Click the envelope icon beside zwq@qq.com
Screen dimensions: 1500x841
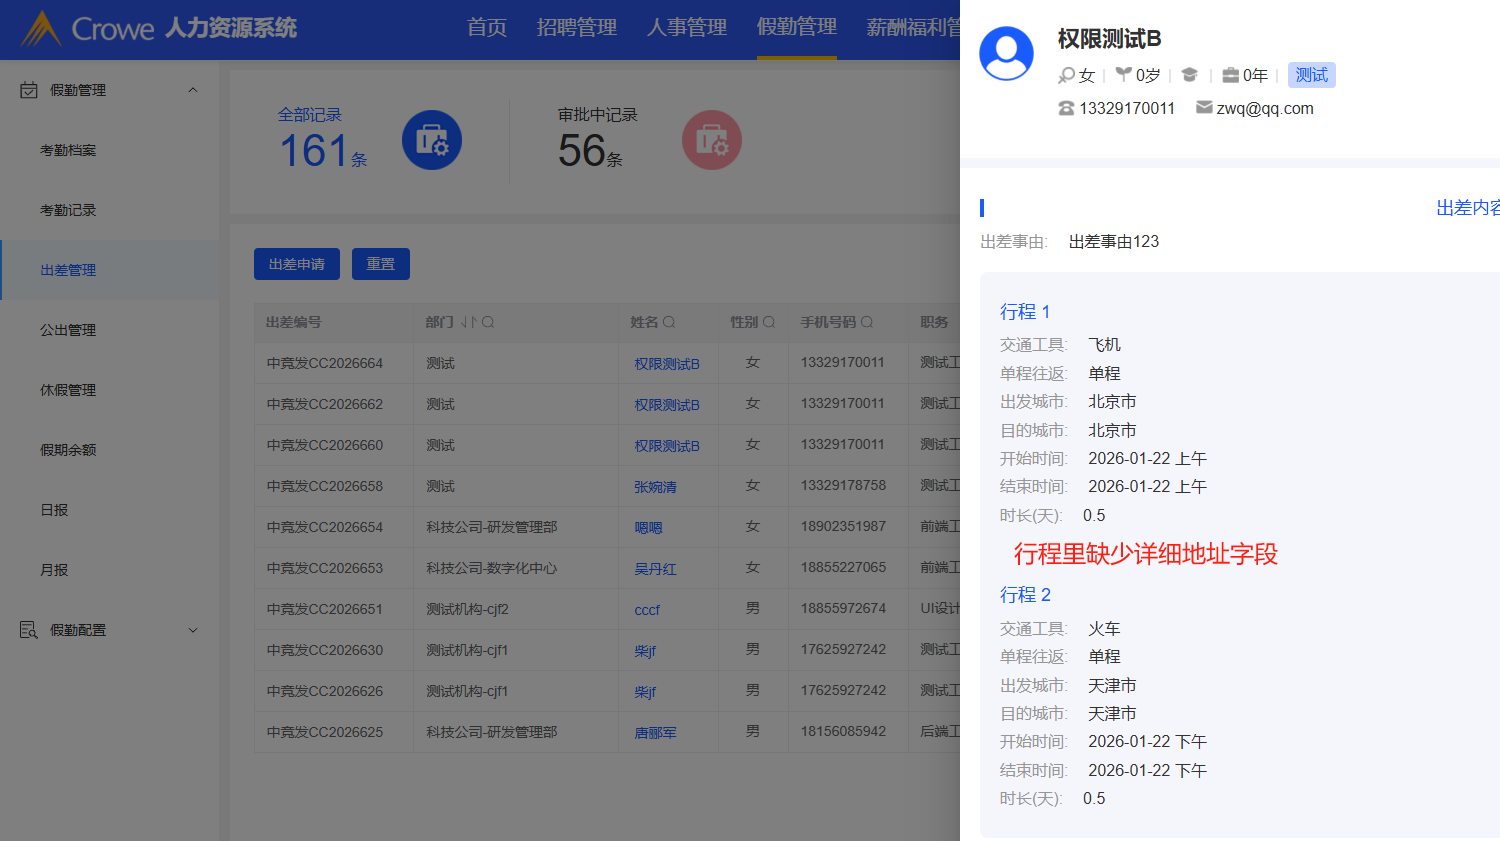point(1204,108)
